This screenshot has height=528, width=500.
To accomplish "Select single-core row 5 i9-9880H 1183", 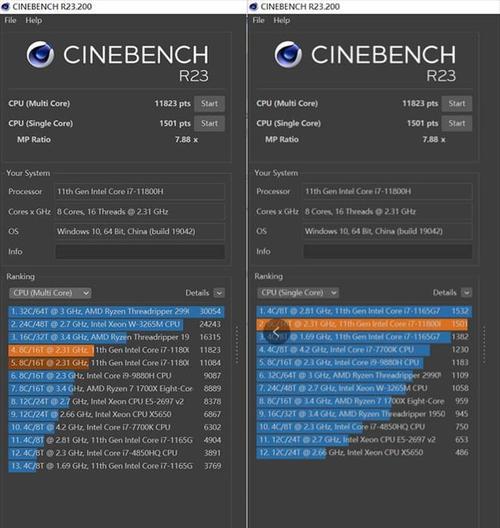I will [x=364, y=362].
